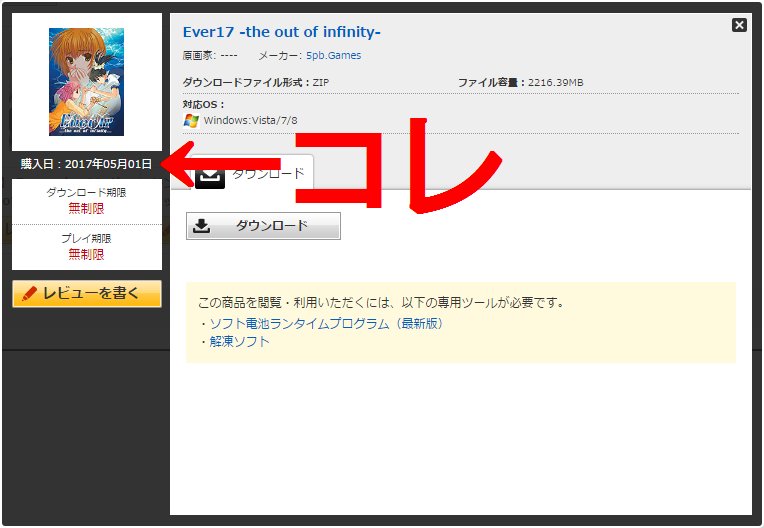Click the プレイ期限 label
The height and width of the screenshot is (528, 764).
pyautogui.click(x=86, y=238)
